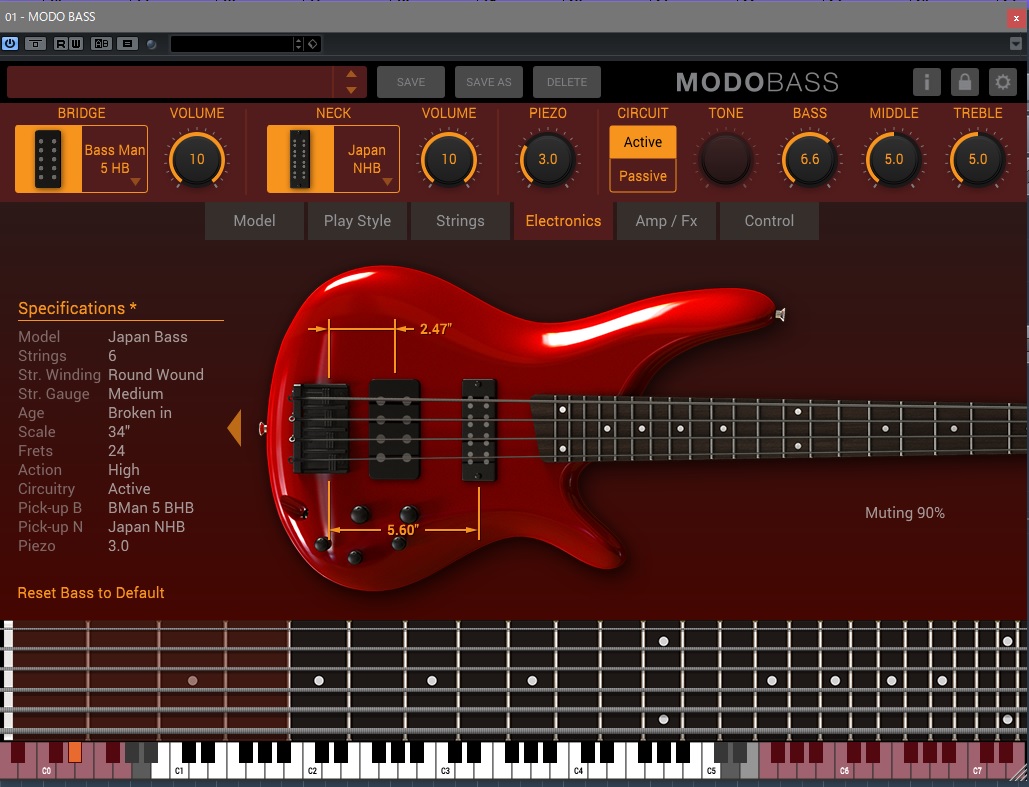Viewport: 1029px width, 787px height.
Task: Click the disabled TONE knob
Action: coord(725,159)
